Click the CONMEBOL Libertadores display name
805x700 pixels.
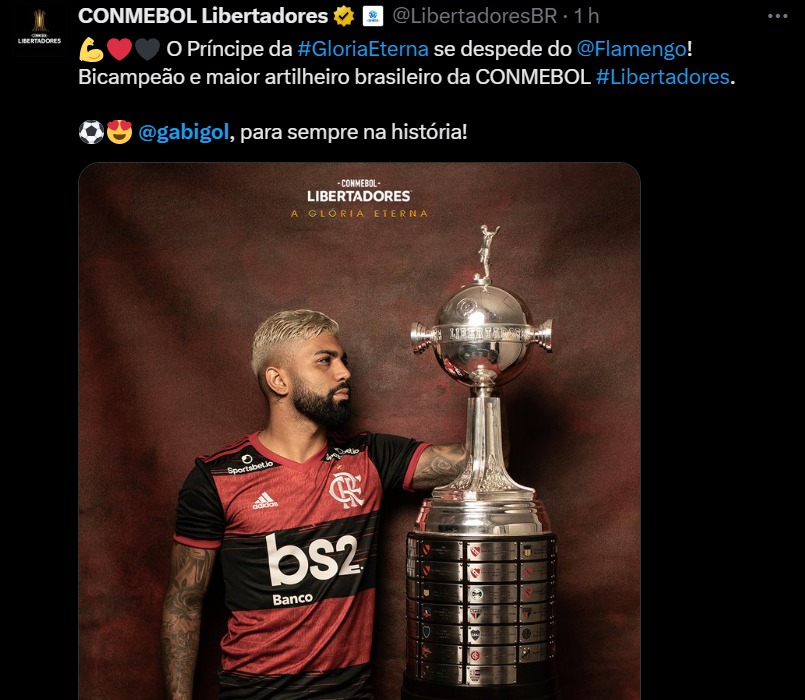click(x=203, y=16)
